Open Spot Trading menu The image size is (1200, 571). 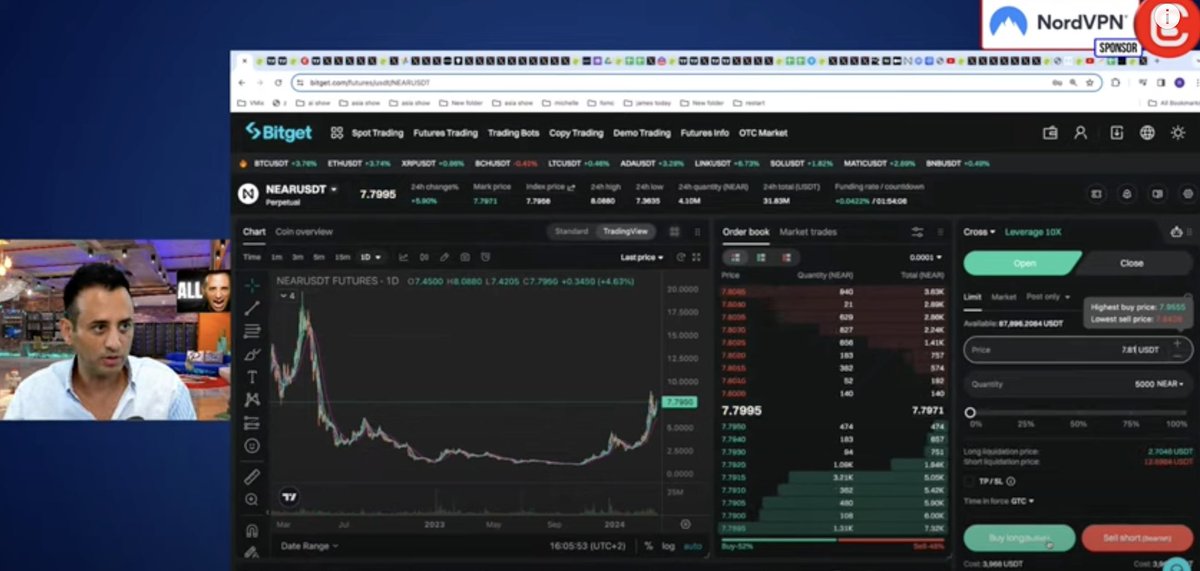(x=378, y=132)
